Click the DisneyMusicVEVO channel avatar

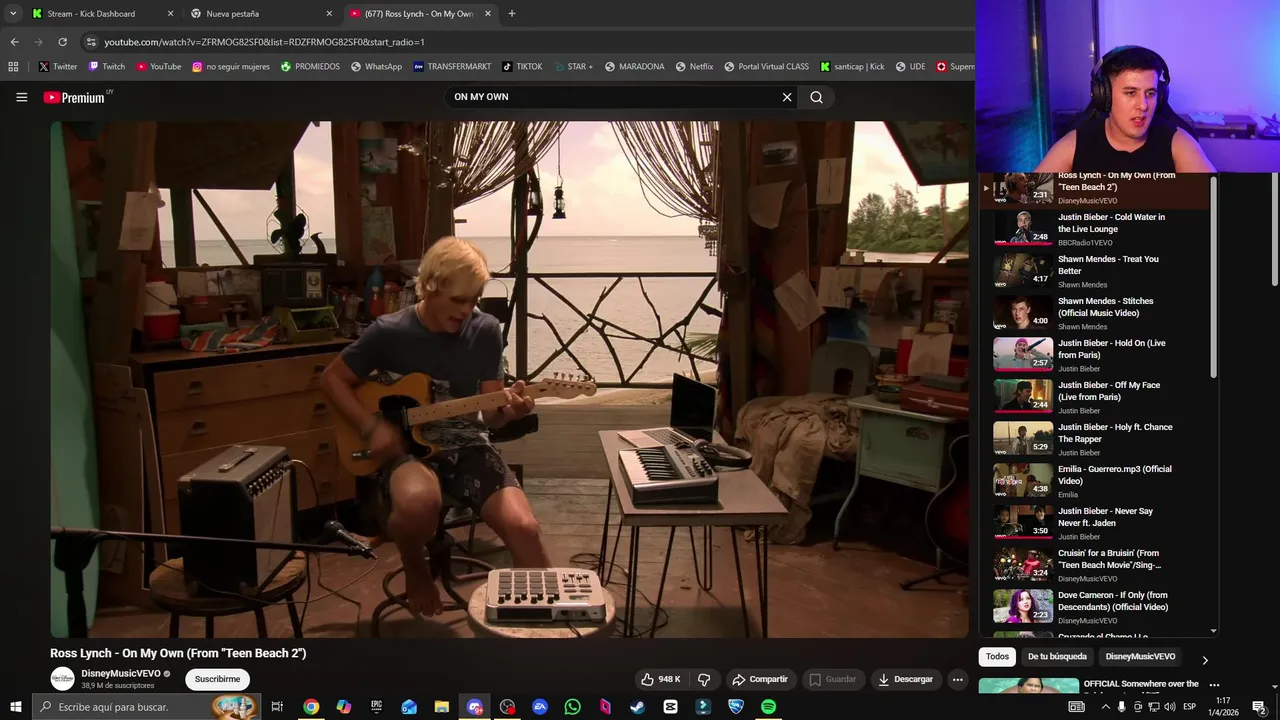(63, 679)
